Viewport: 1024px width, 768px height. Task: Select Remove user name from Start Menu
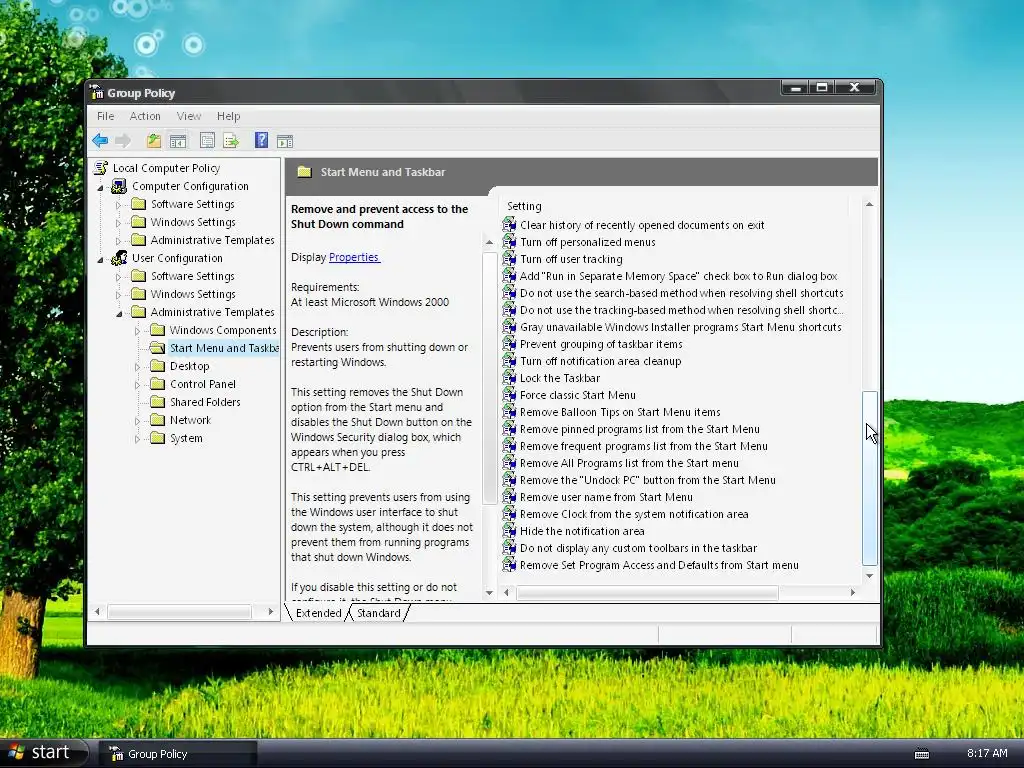click(606, 497)
